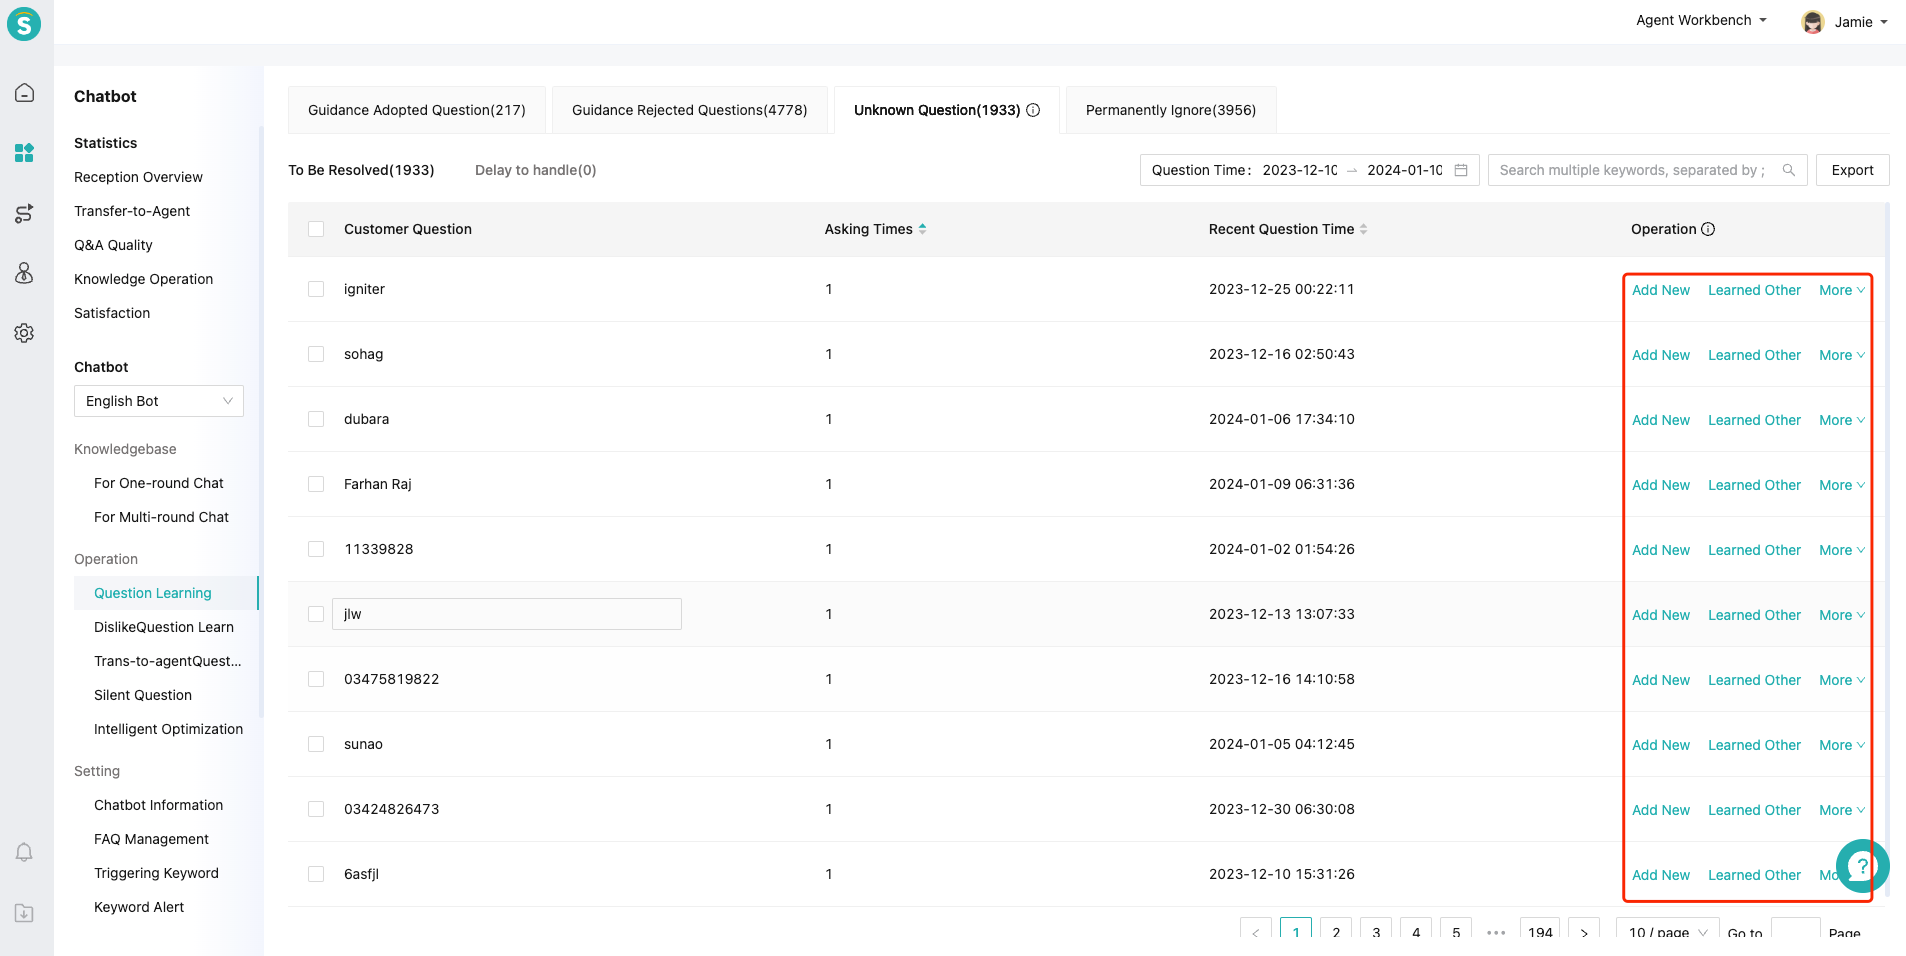The width and height of the screenshot is (1906, 956).
Task: Select the Delay to handle sub-tab
Action: tap(535, 170)
